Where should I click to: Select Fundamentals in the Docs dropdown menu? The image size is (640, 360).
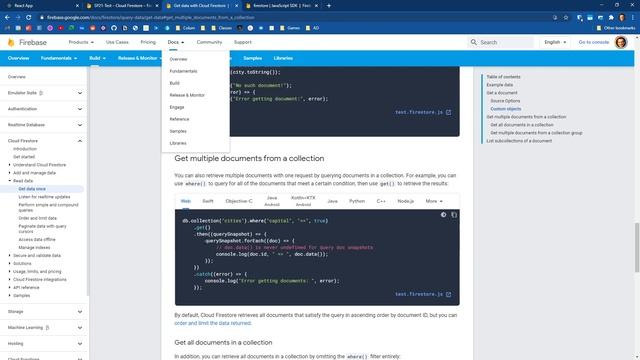click(183, 71)
